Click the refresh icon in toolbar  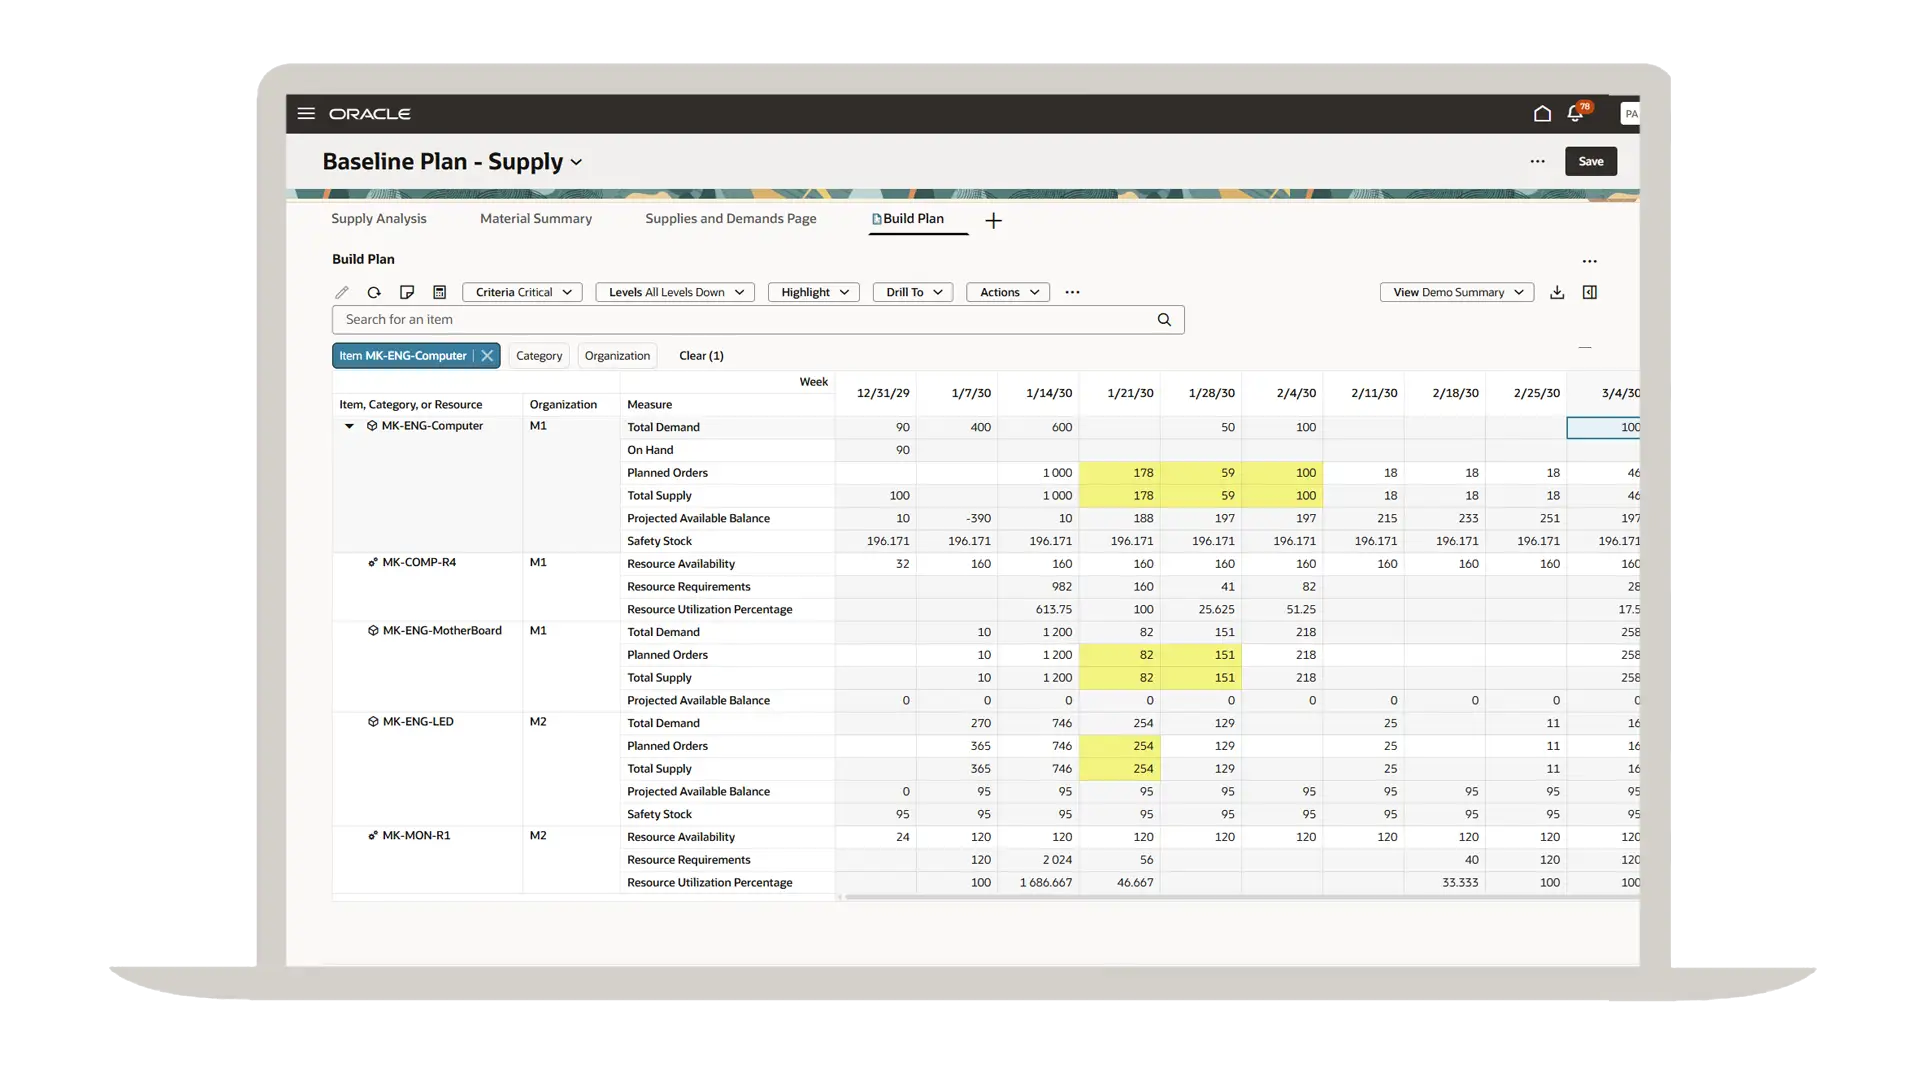click(374, 293)
